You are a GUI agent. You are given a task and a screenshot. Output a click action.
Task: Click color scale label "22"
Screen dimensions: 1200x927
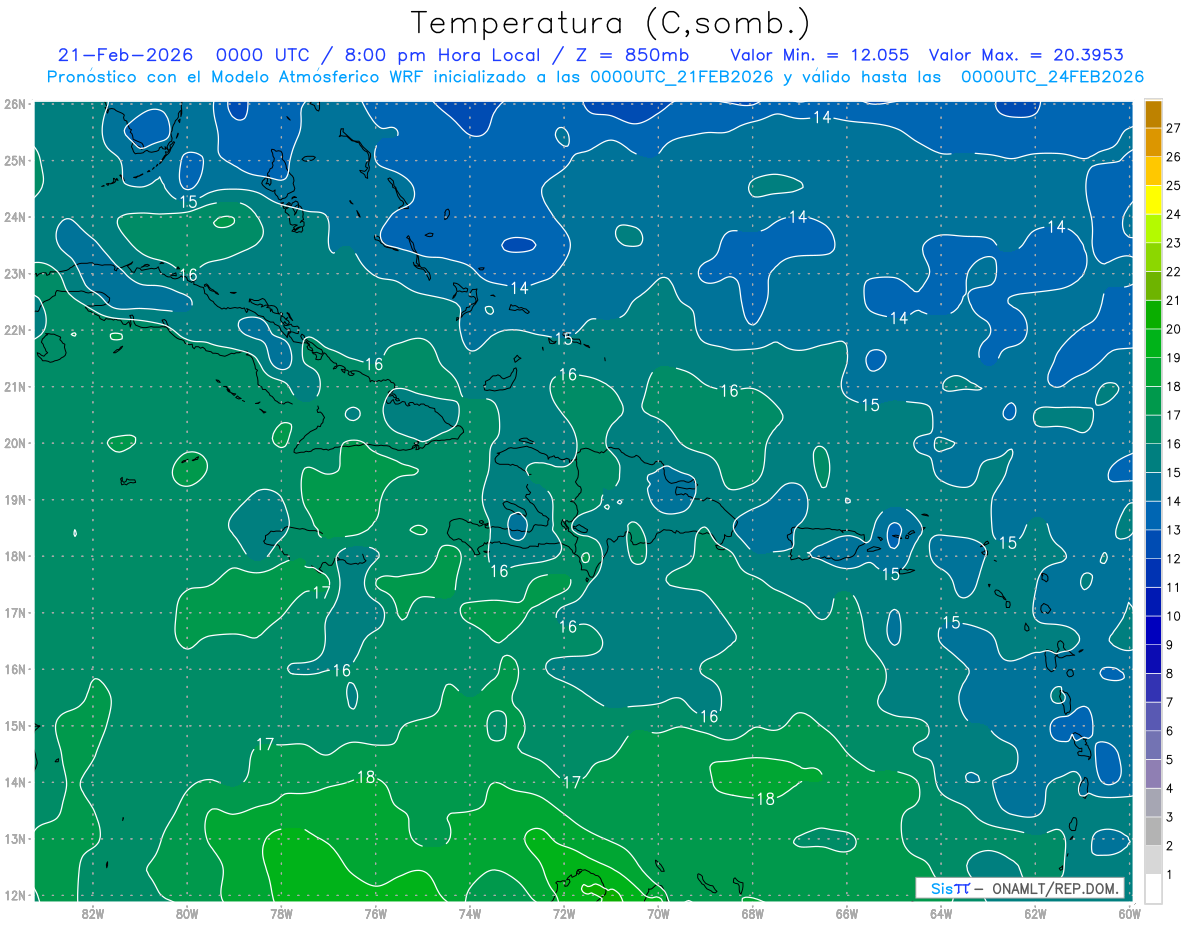(1174, 272)
